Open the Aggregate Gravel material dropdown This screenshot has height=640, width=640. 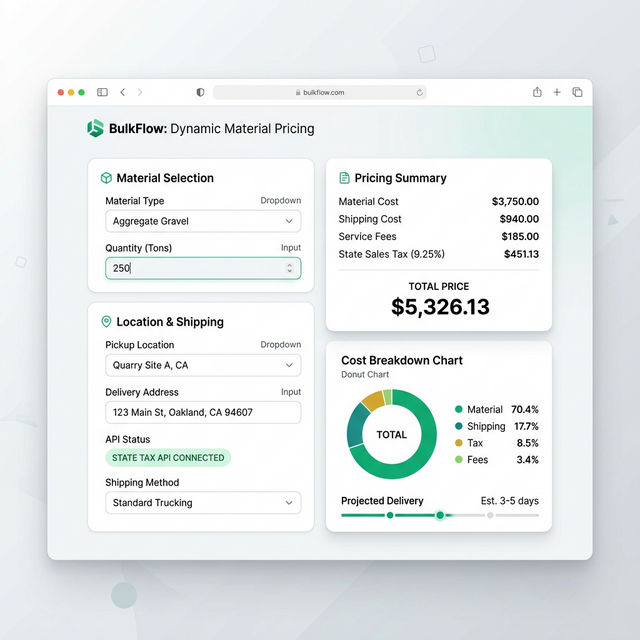coord(203,221)
